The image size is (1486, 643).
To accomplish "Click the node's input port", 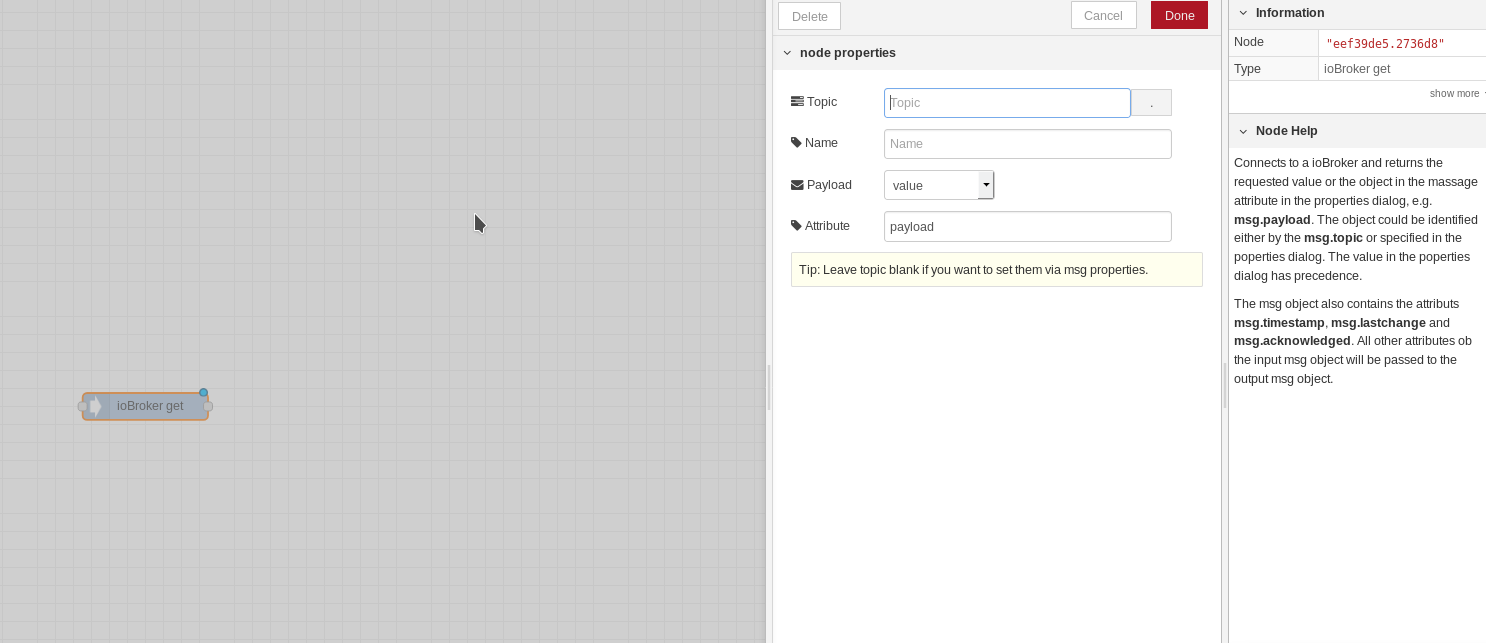I will (83, 406).
